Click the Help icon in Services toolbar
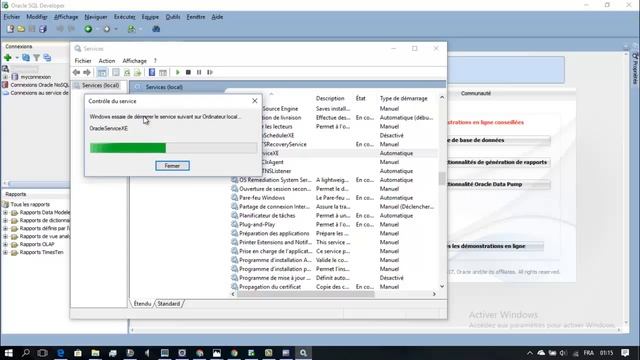Screen dimensions: 640x360 pyautogui.click(x=152, y=72)
